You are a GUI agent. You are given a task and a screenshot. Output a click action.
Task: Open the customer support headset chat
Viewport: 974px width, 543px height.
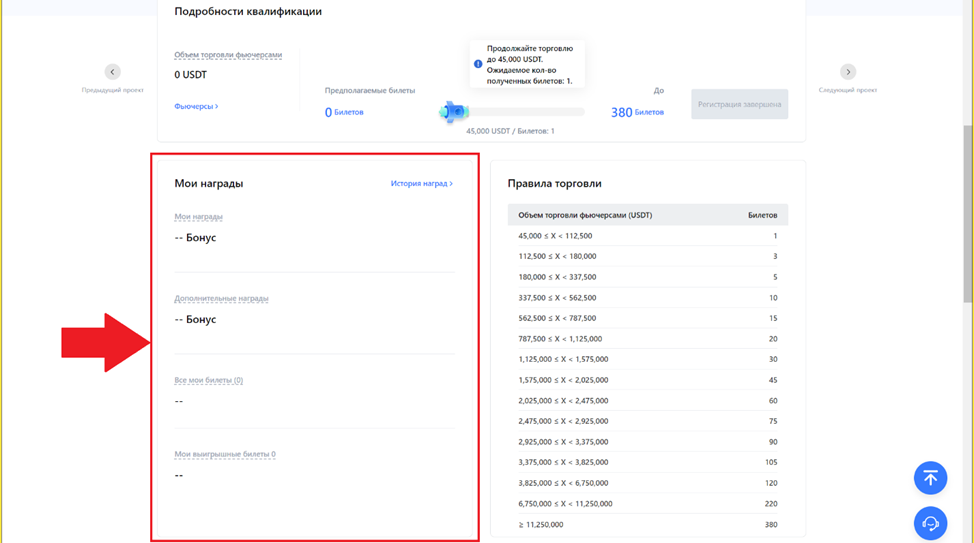(930, 523)
